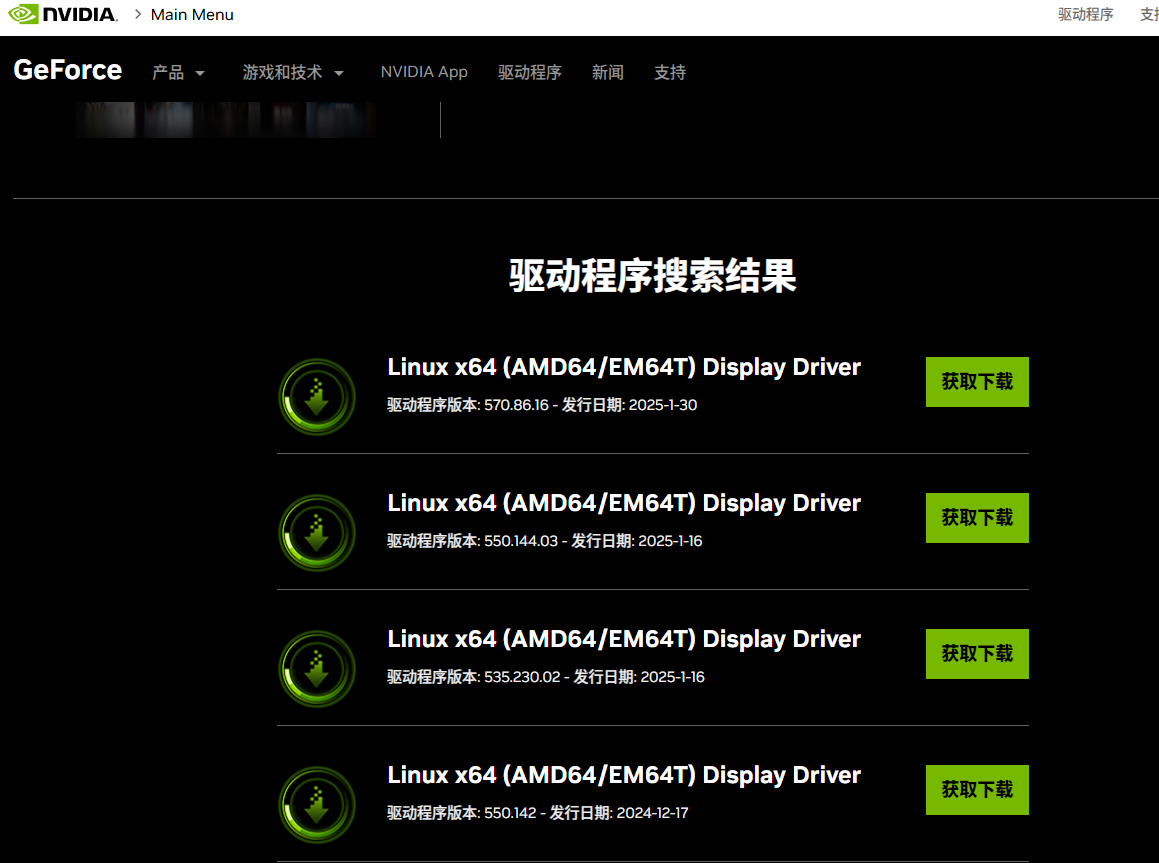Open the Main Menu breadcrumb
This screenshot has height=863, width=1159.
192,15
